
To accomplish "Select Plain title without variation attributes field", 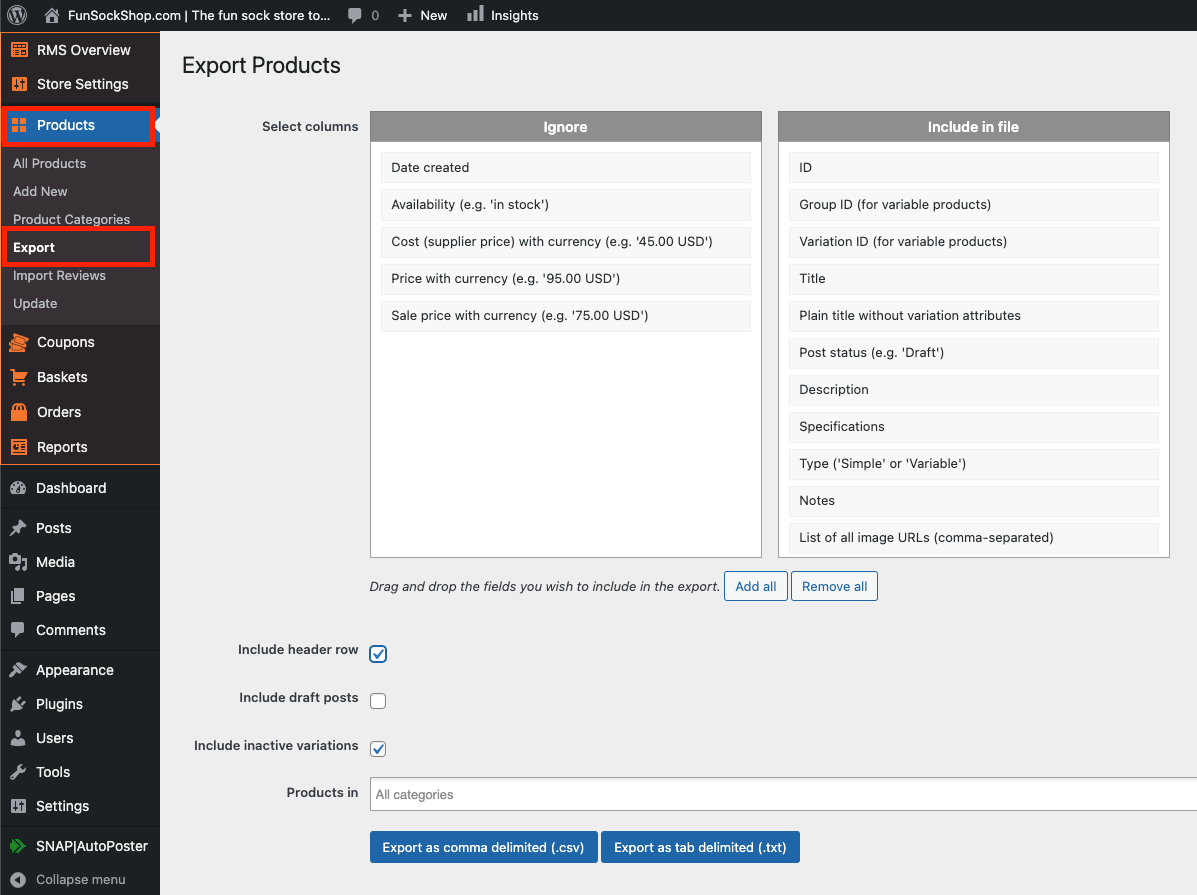I will (973, 316).
